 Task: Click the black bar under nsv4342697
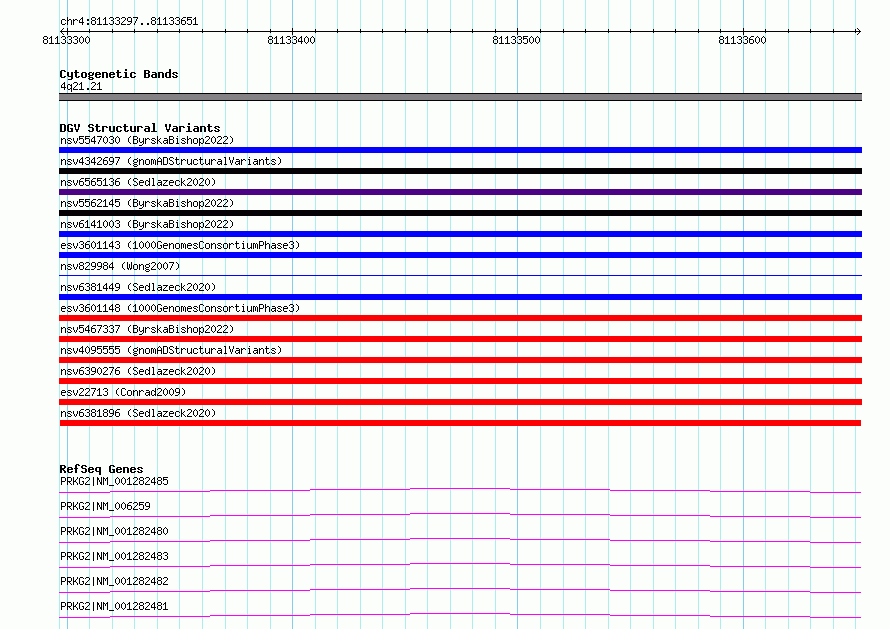coord(460,171)
